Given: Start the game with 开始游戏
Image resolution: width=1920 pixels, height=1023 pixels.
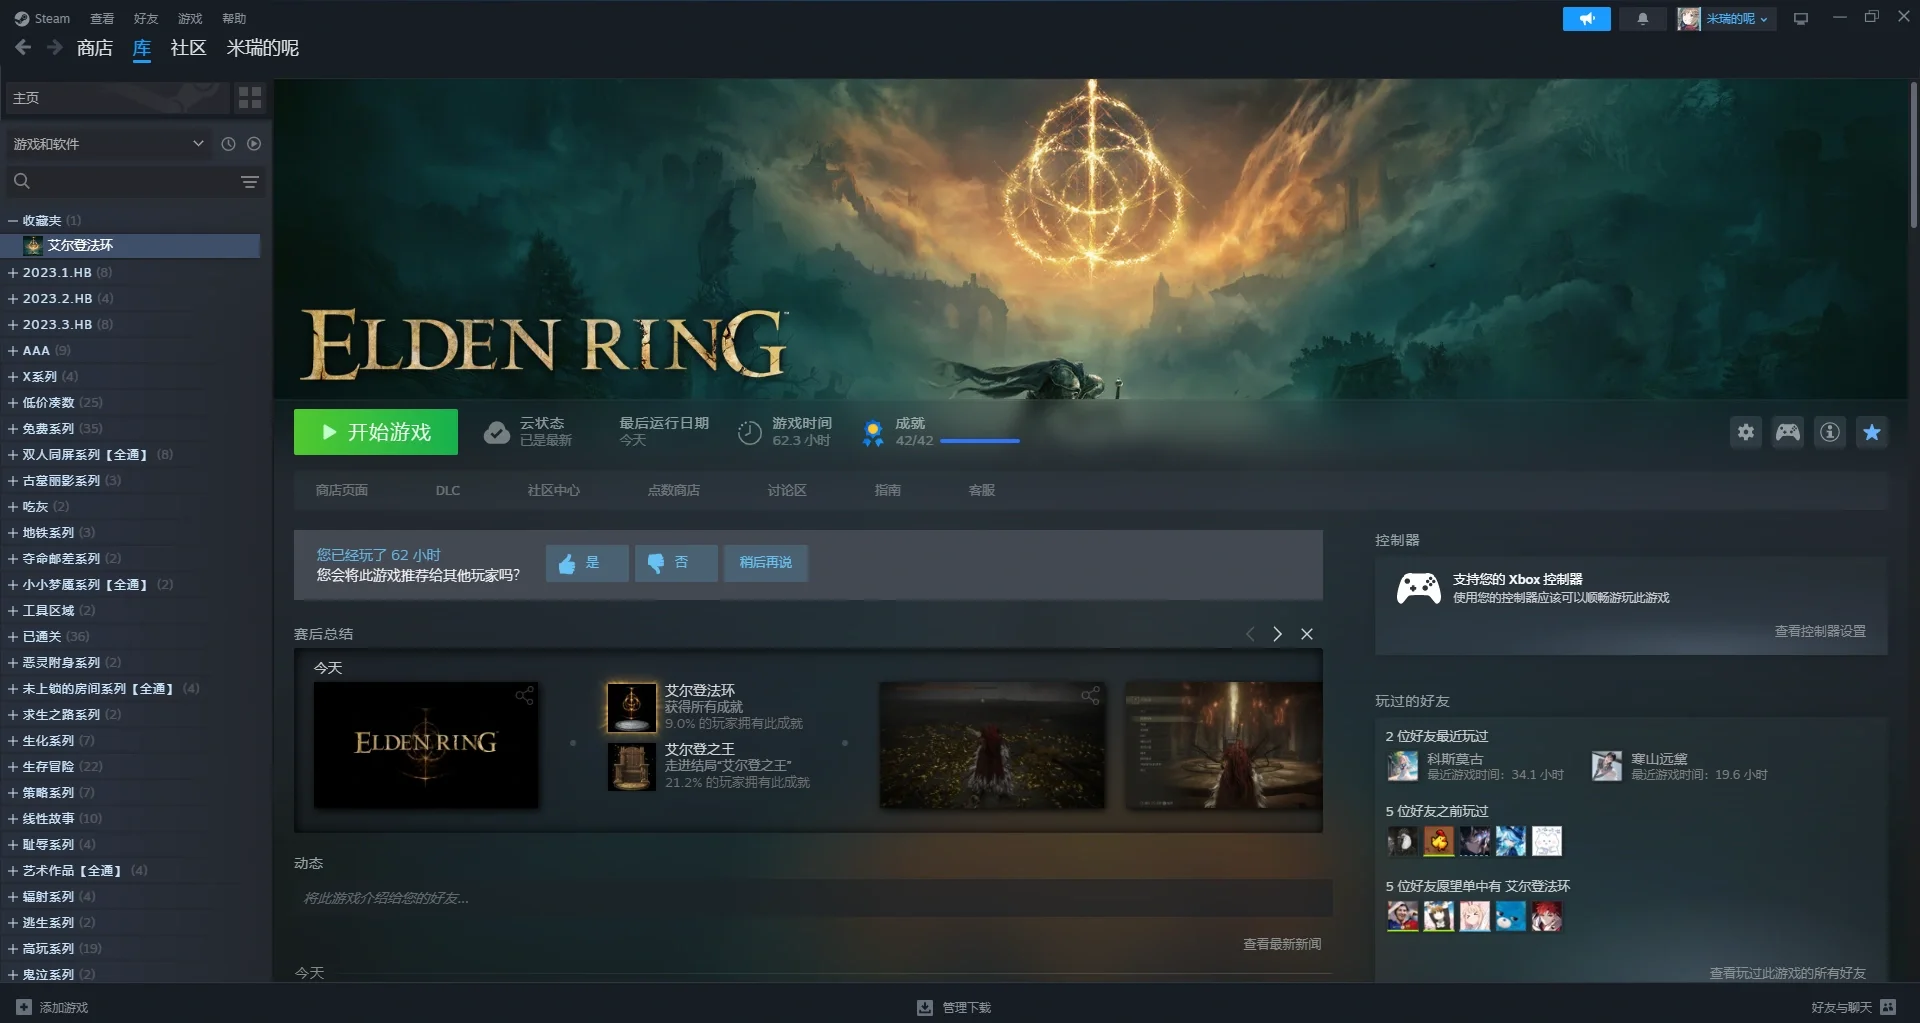Looking at the screenshot, I should [376, 432].
